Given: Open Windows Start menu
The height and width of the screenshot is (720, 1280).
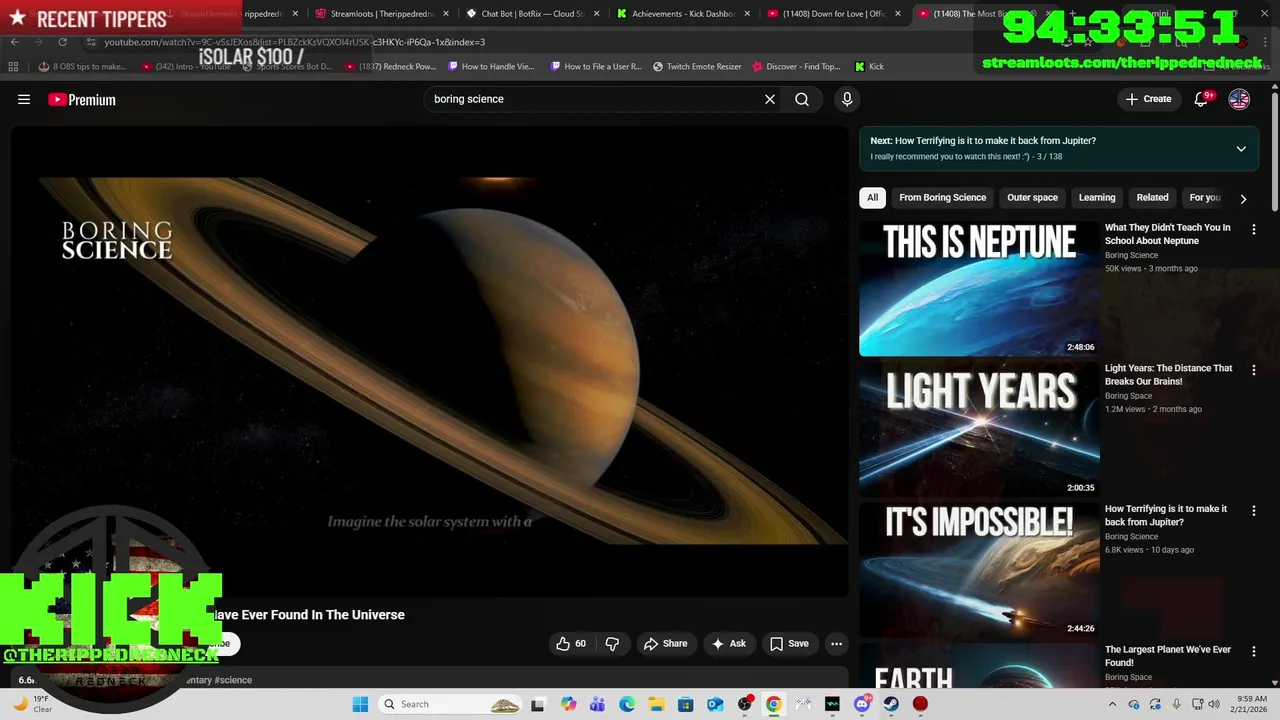Looking at the screenshot, I should pos(360,704).
